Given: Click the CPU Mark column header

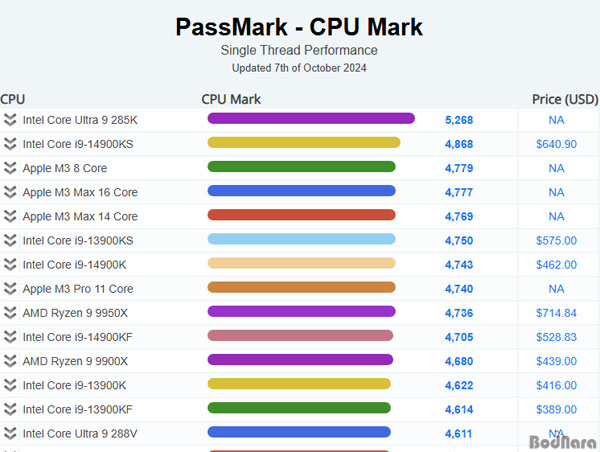Looking at the screenshot, I should (231, 100).
